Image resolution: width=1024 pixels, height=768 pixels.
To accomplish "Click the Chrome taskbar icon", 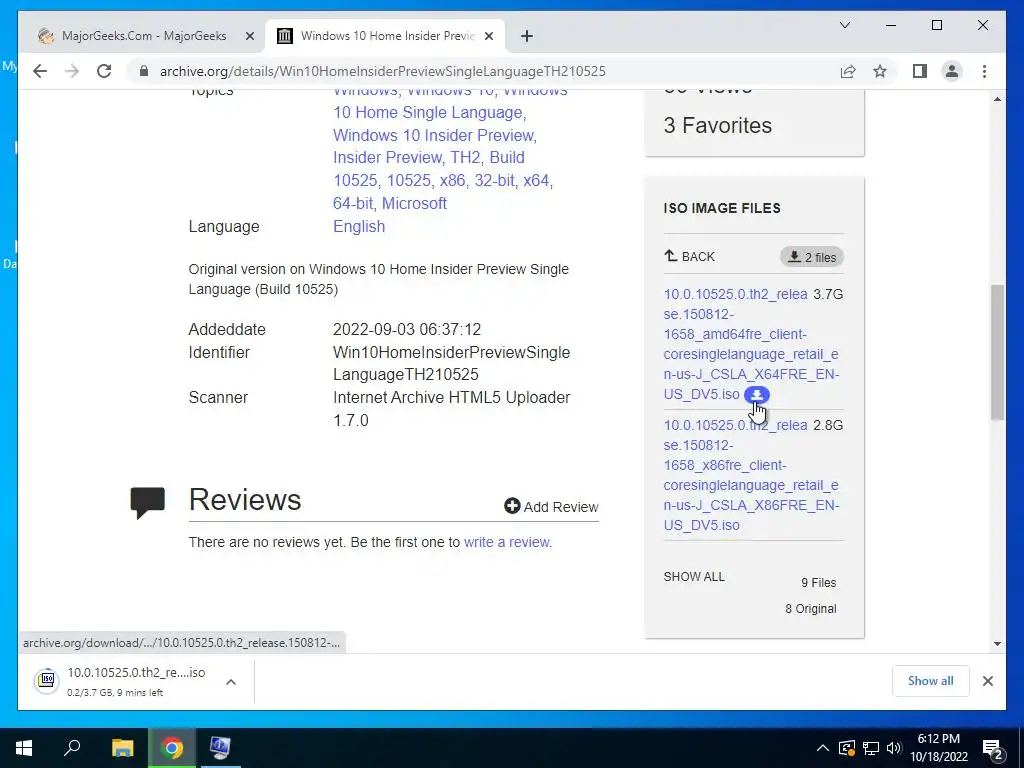I will [x=172, y=748].
